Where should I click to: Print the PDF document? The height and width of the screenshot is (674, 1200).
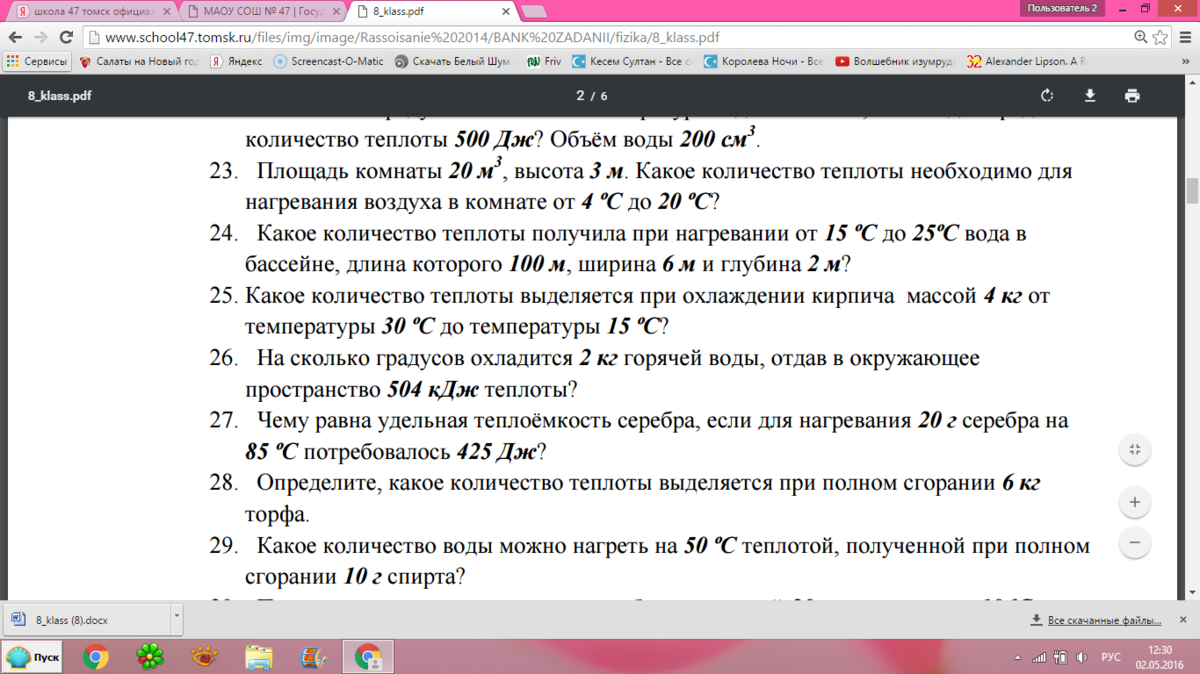pyautogui.click(x=1132, y=96)
